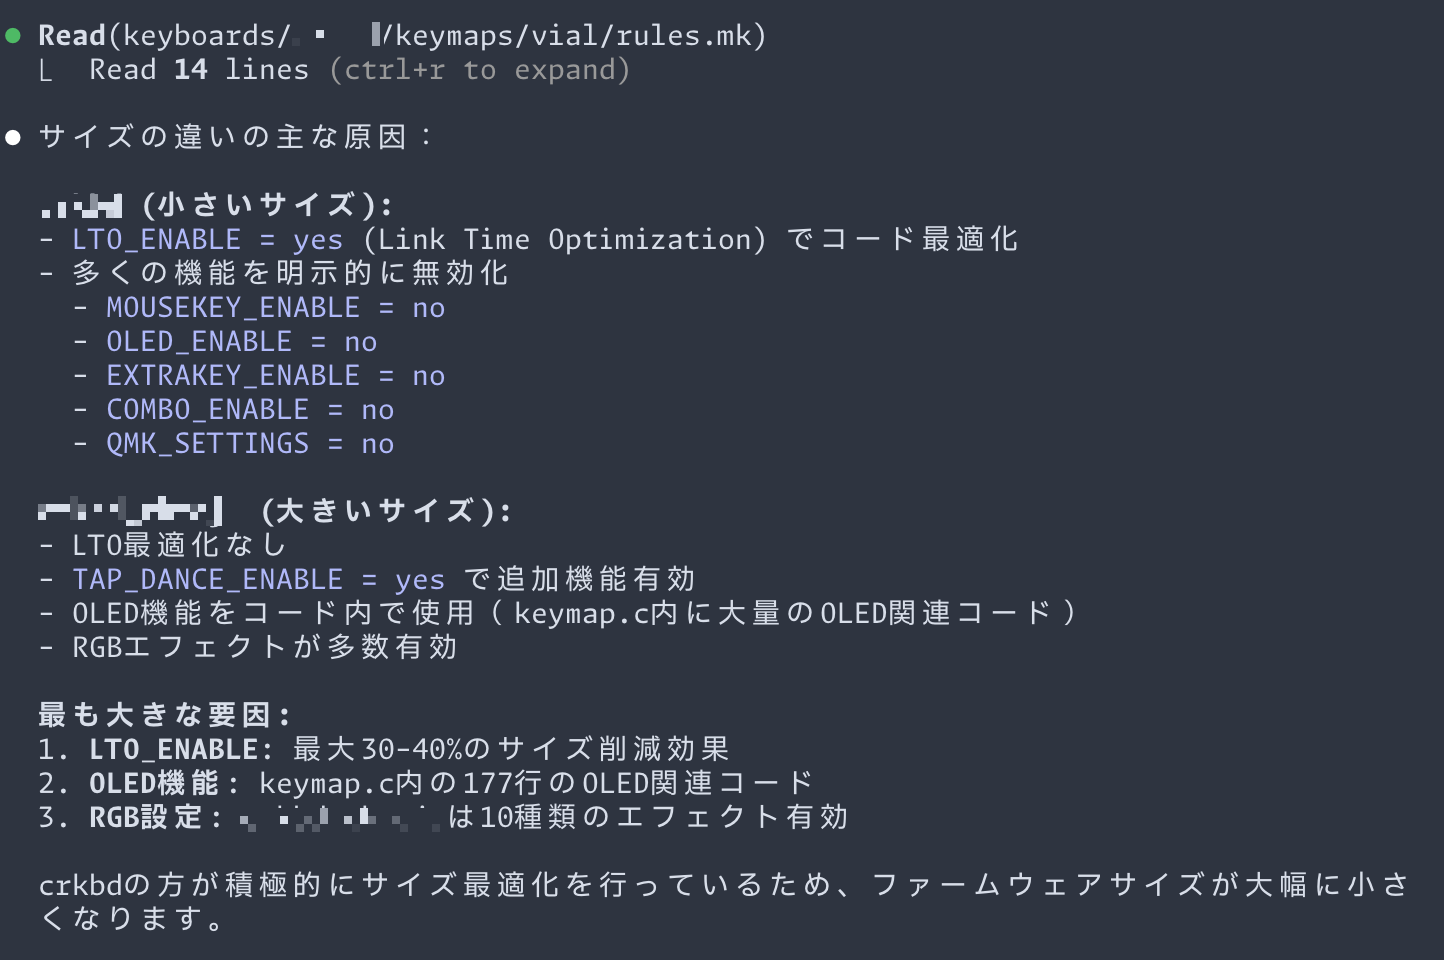Click the bold LTO_ENABLE item in numbered list
The width and height of the screenshot is (1444, 960).
click(x=182, y=750)
